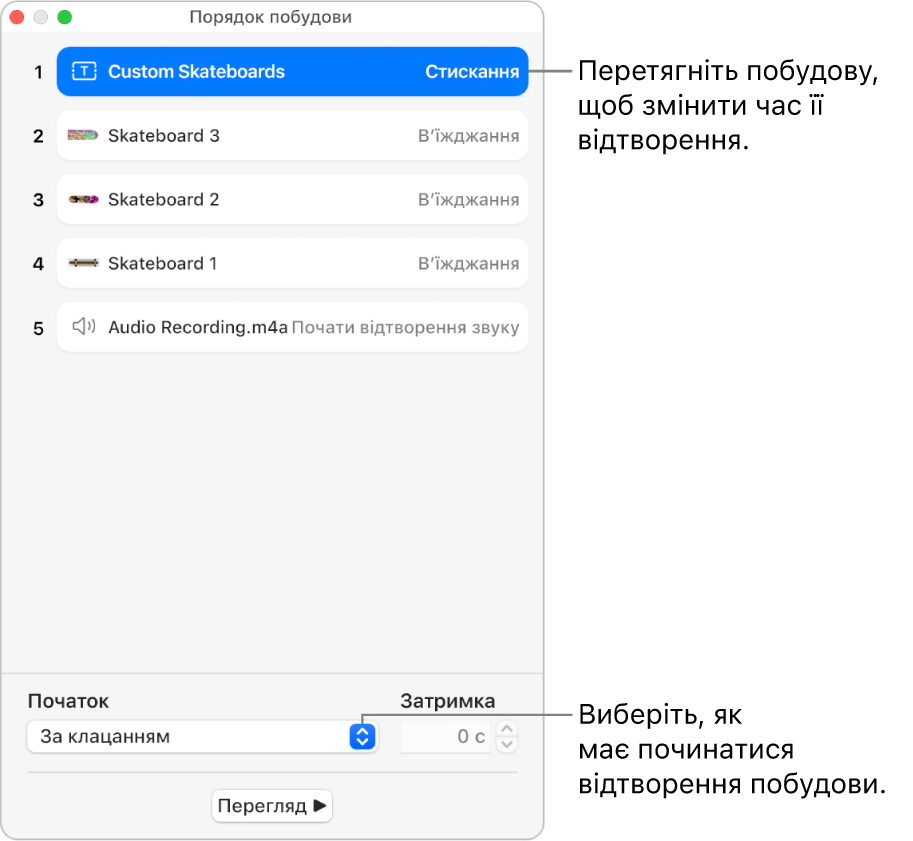Click the Перегляд preview button
Screen dimensions: 913x841
(x=272, y=806)
